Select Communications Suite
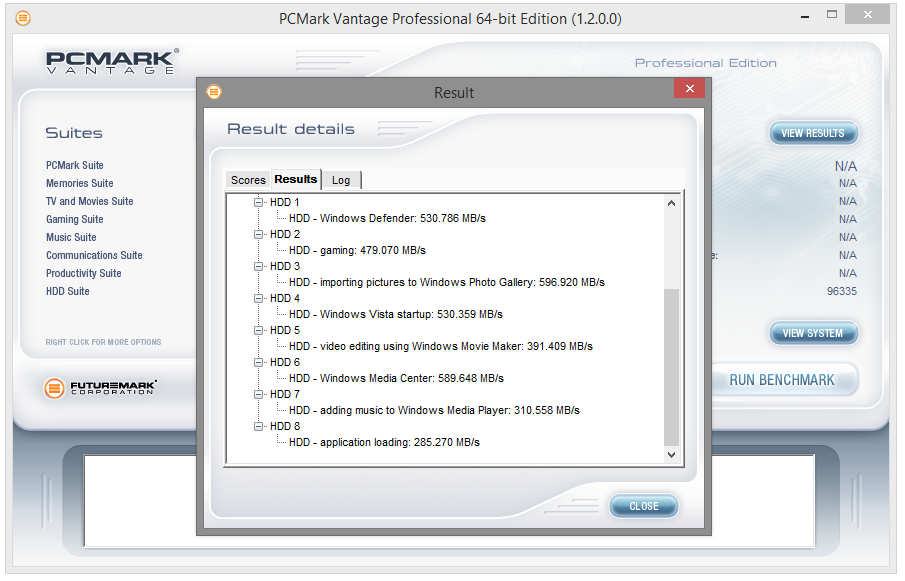Image resolution: width=905 pixels, height=581 pixels. click(x=94, y=255)
